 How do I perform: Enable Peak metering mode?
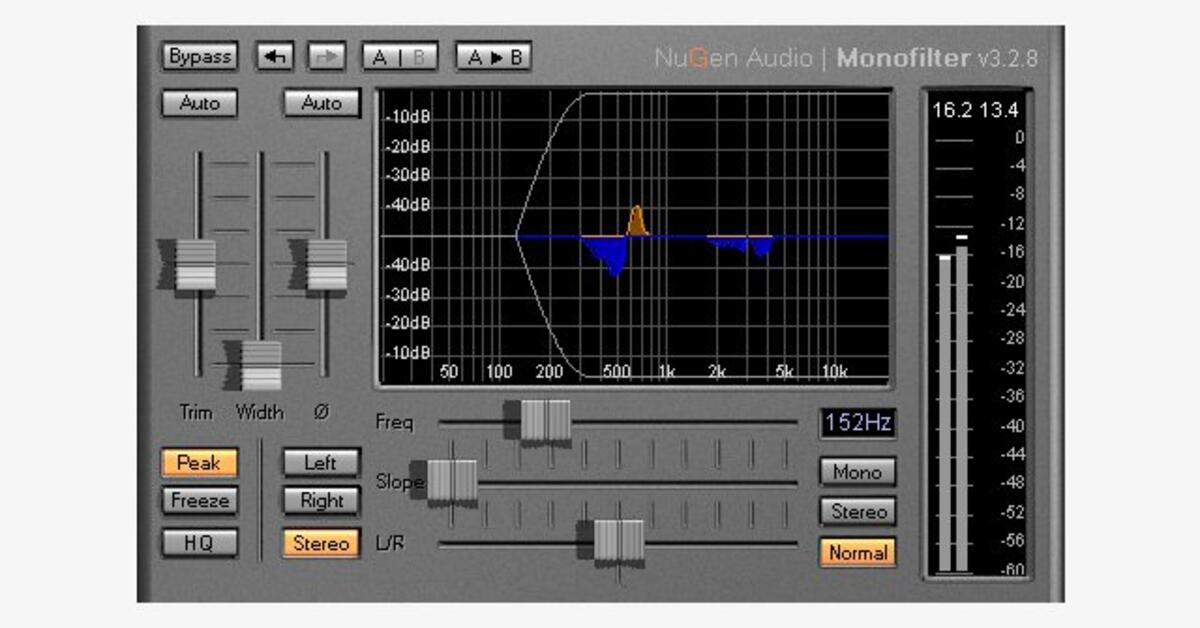(x=199, y=463)
